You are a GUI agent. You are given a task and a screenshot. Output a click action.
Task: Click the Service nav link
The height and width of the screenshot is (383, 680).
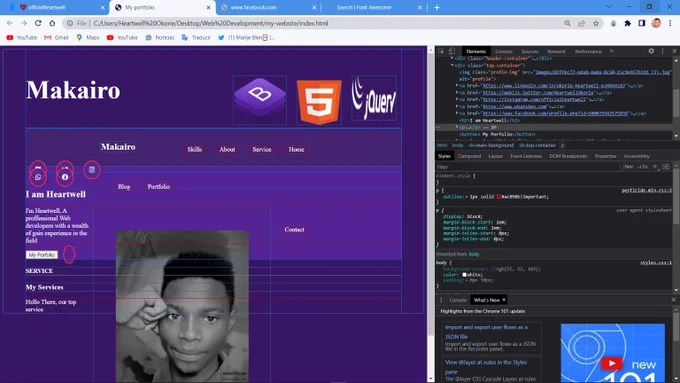pyautogui.click(x=262, y=149)
